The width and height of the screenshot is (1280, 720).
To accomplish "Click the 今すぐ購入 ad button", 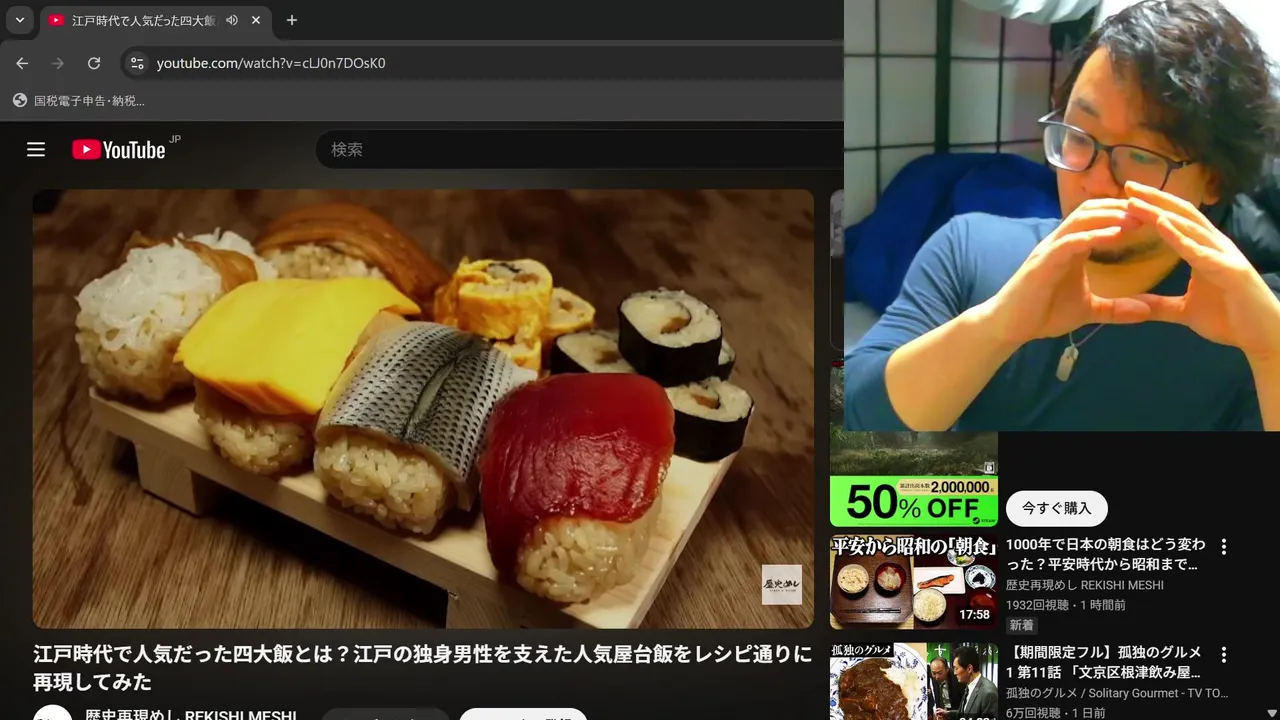I will click(x=1056, y=508).
